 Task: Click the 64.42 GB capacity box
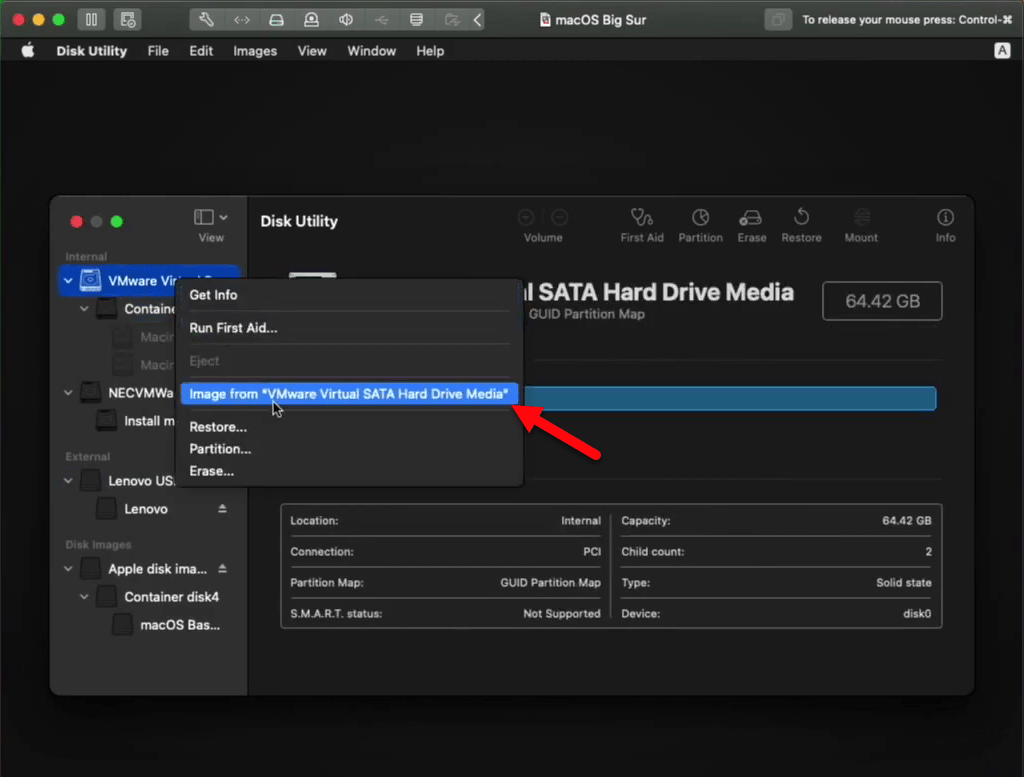pyautogui.click(x=882, y=301)
